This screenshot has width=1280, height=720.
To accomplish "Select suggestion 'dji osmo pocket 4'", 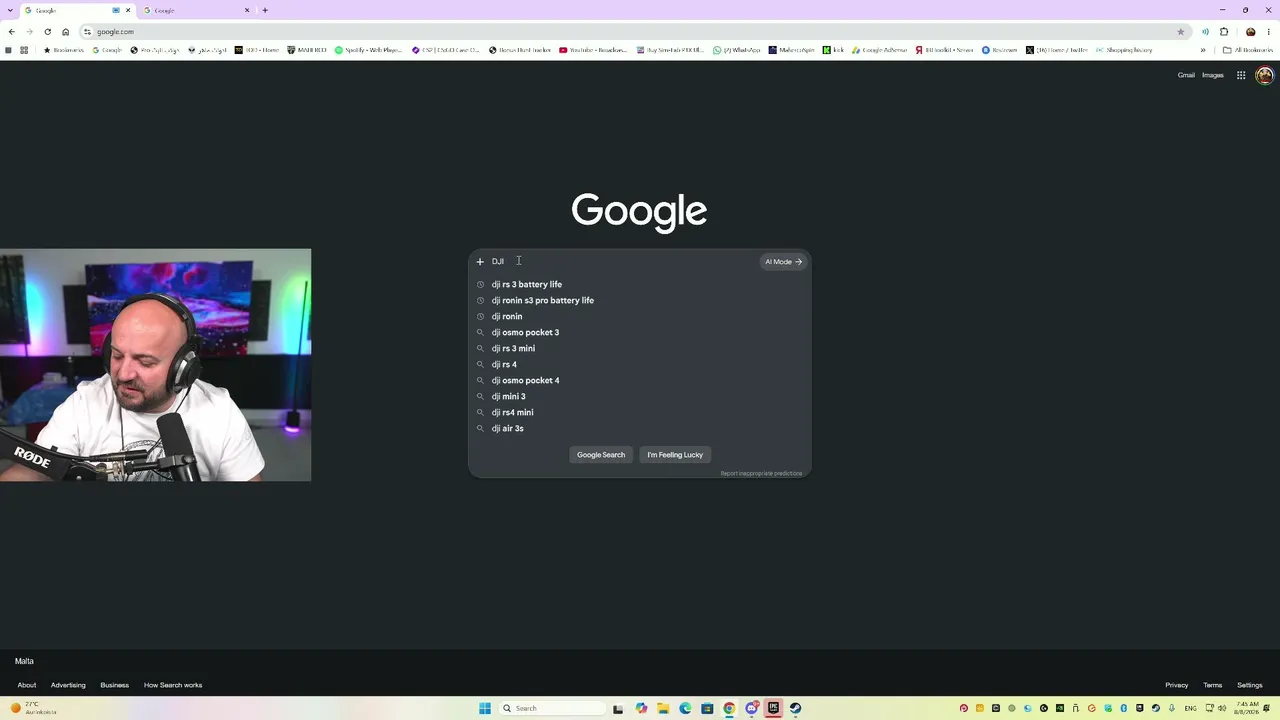I will coord(640,380).
